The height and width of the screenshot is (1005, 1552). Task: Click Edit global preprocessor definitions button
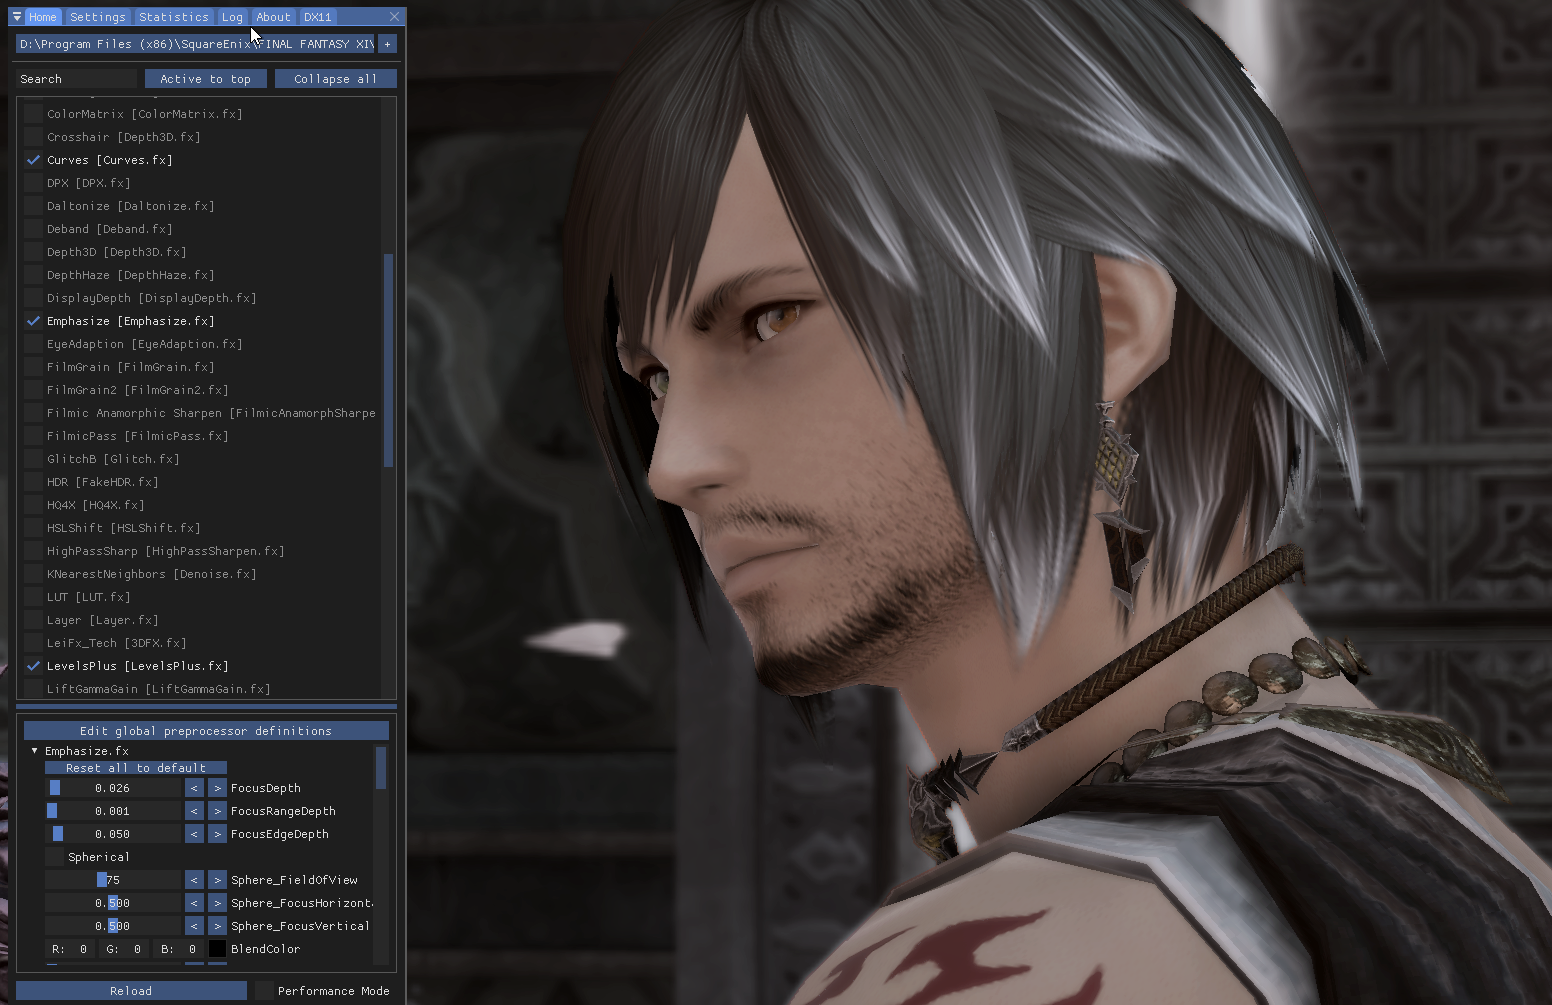tap(206, 731)
